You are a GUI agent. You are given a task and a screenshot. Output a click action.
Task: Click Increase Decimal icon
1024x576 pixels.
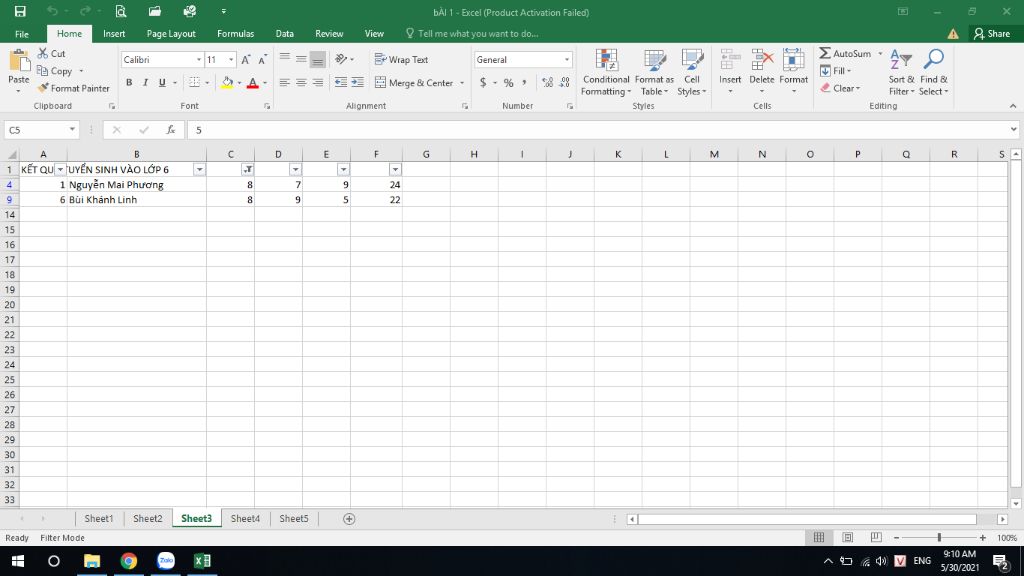point(547,82)
